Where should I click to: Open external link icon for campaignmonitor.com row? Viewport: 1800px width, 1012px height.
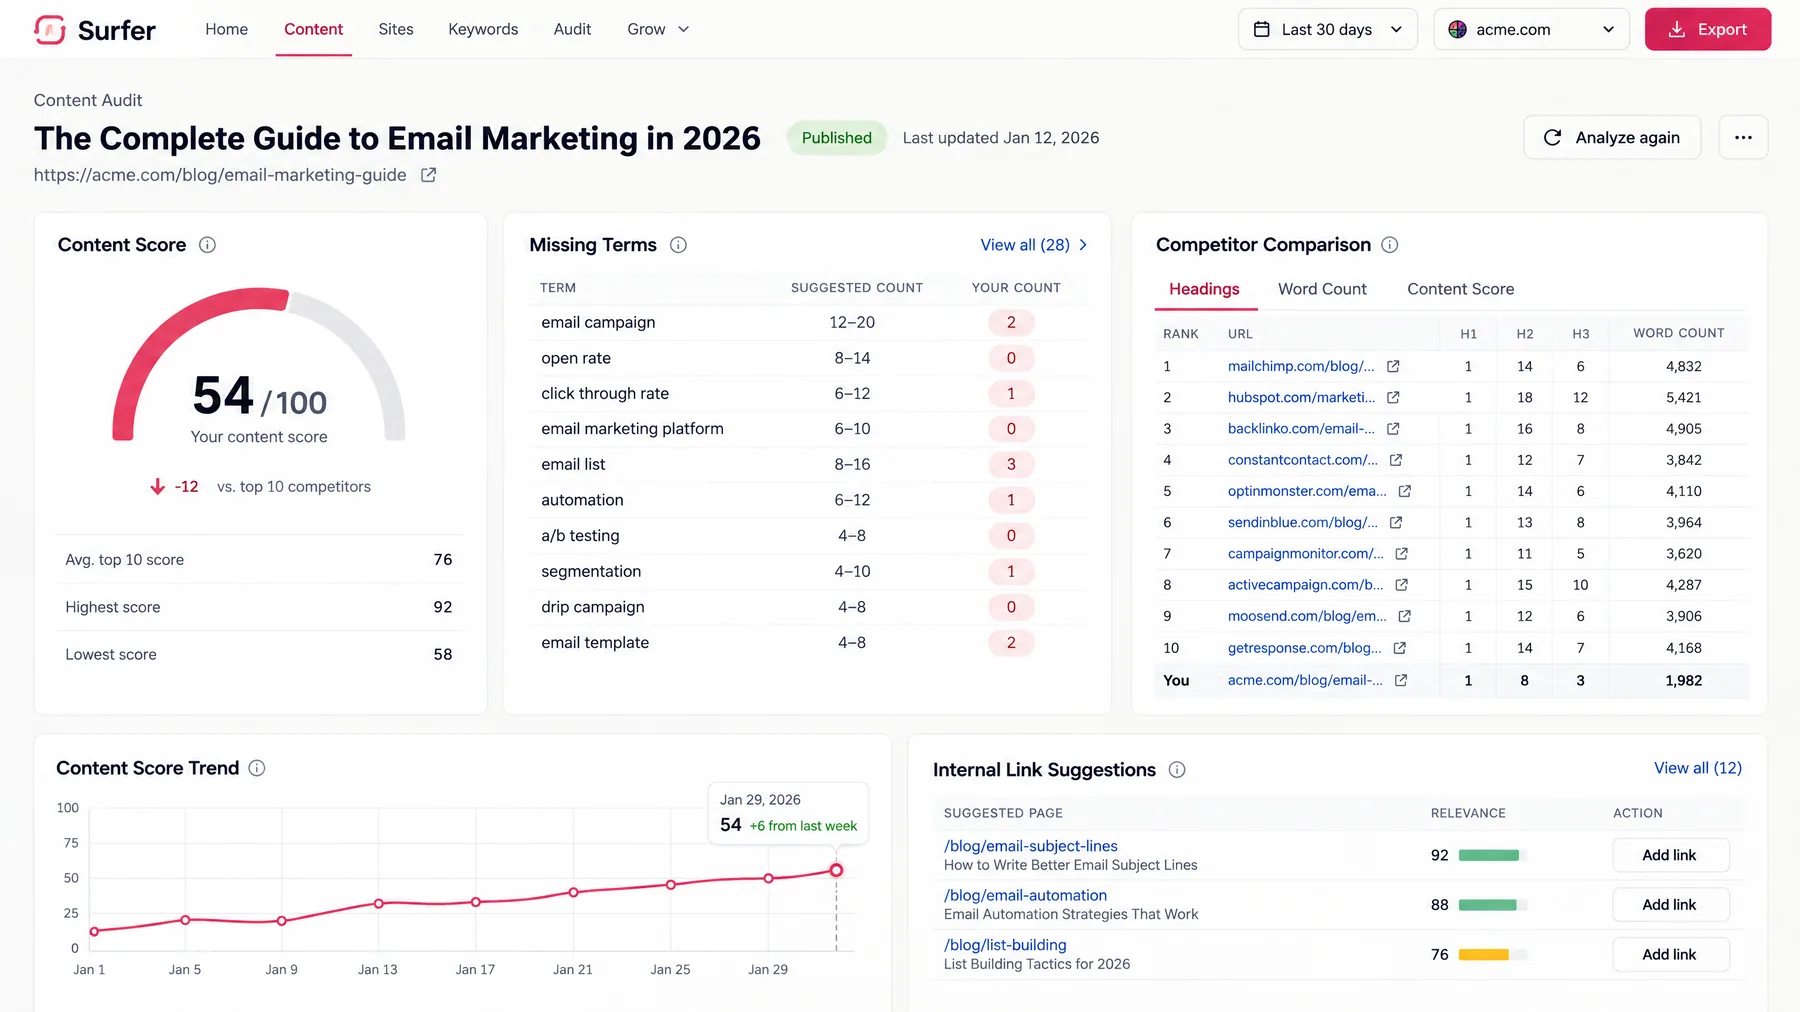pyautogui.click(x=1401, y=554)
